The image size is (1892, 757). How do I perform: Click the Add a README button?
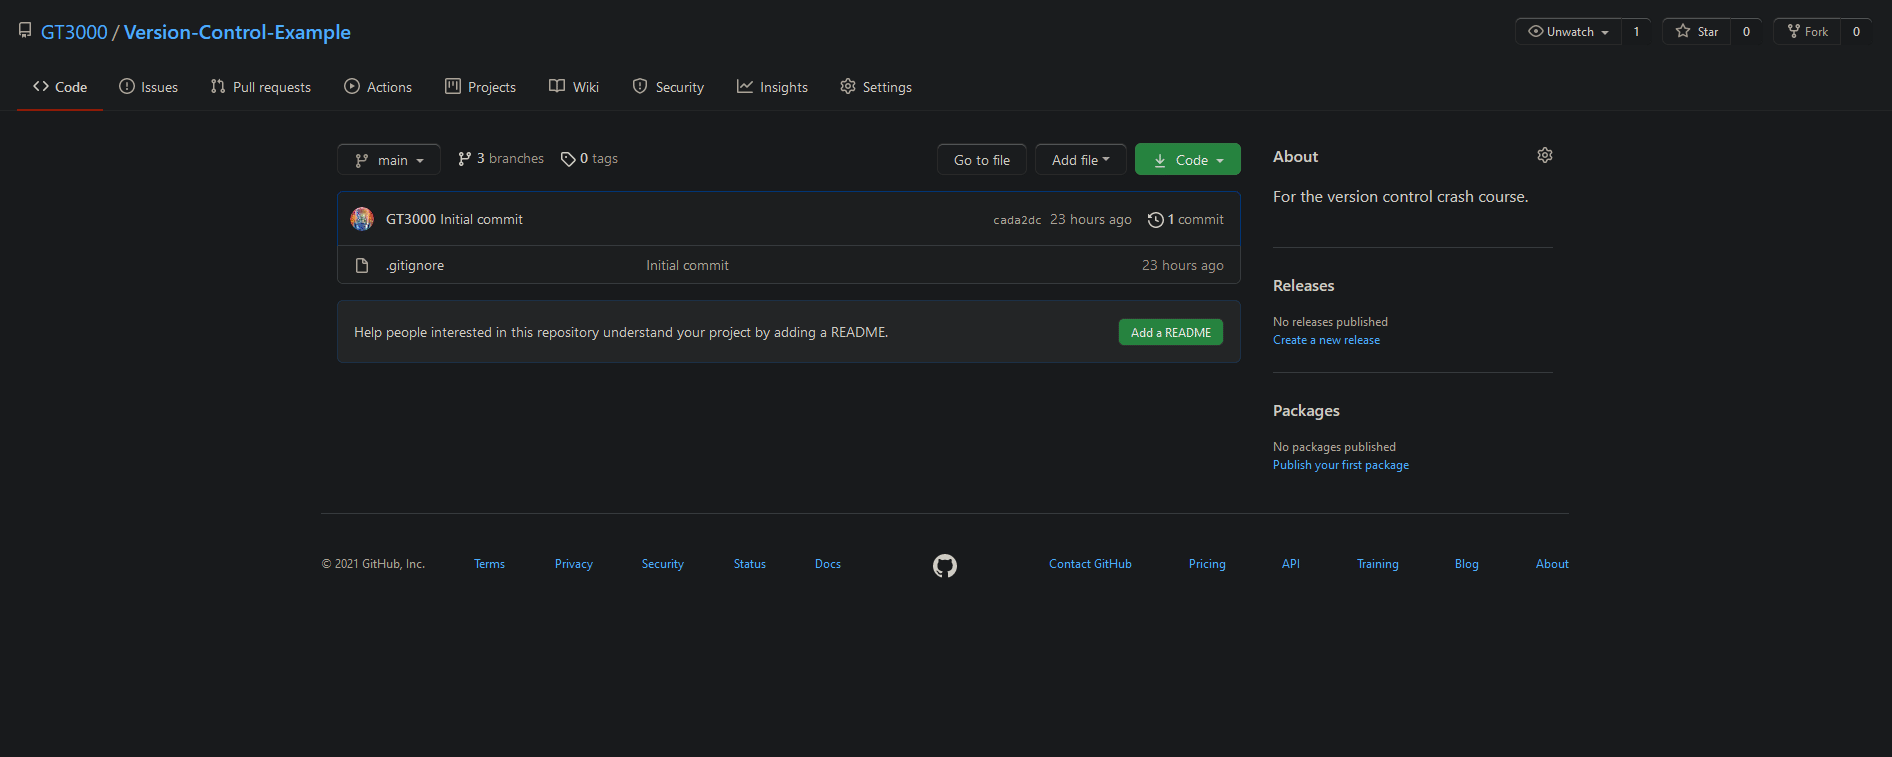[1171, 333]
